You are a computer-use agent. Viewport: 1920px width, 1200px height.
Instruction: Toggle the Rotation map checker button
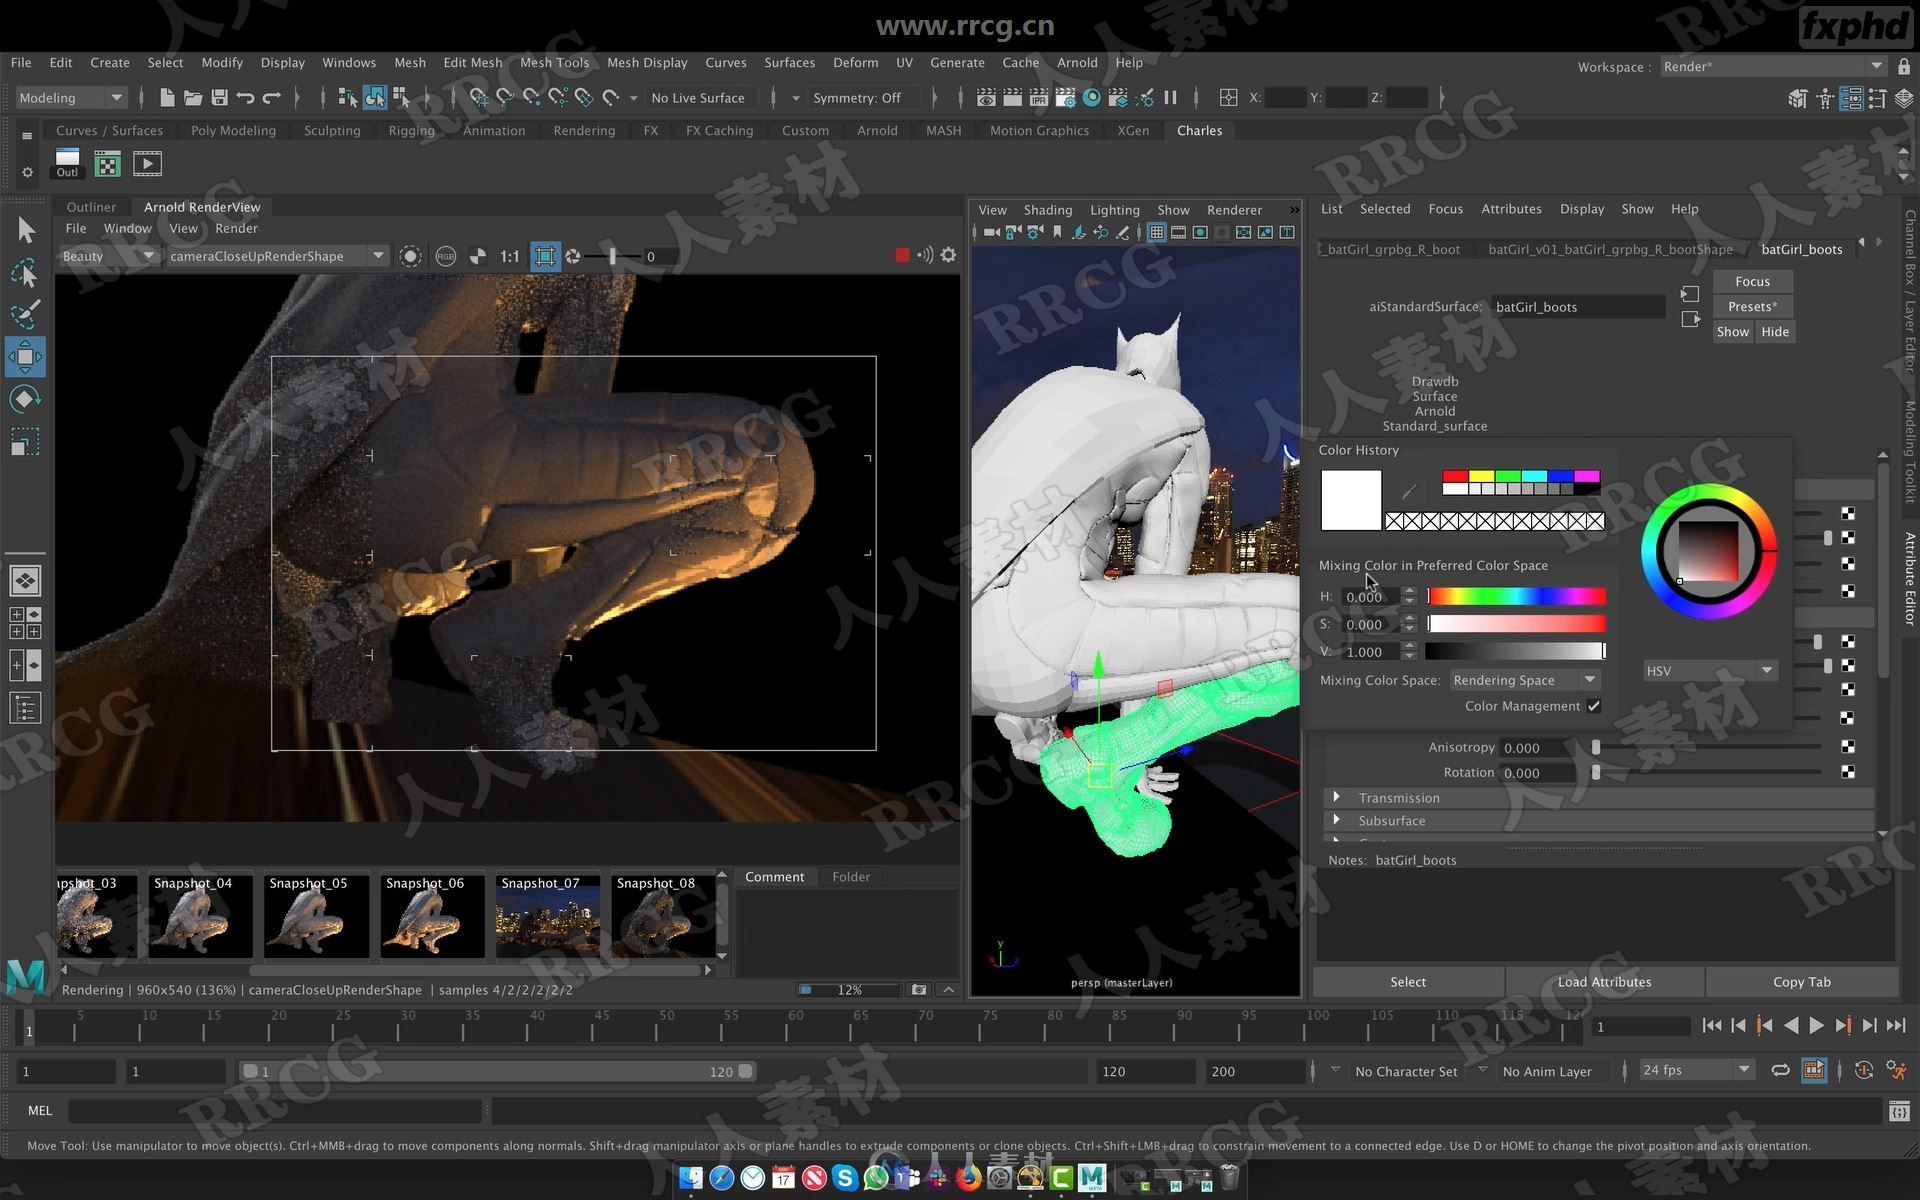coord(1848,772)
